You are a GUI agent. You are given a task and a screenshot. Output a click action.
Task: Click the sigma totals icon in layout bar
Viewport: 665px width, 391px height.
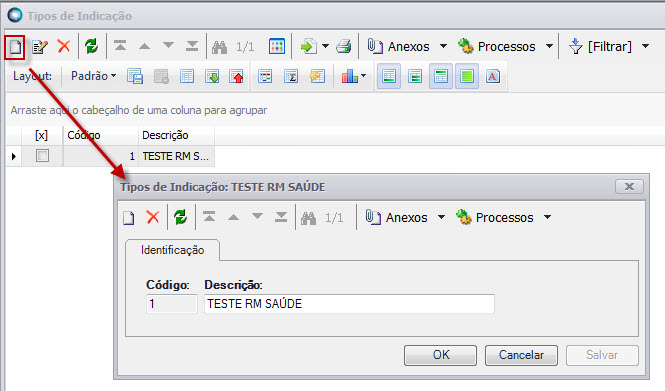(x=291, y=76)
